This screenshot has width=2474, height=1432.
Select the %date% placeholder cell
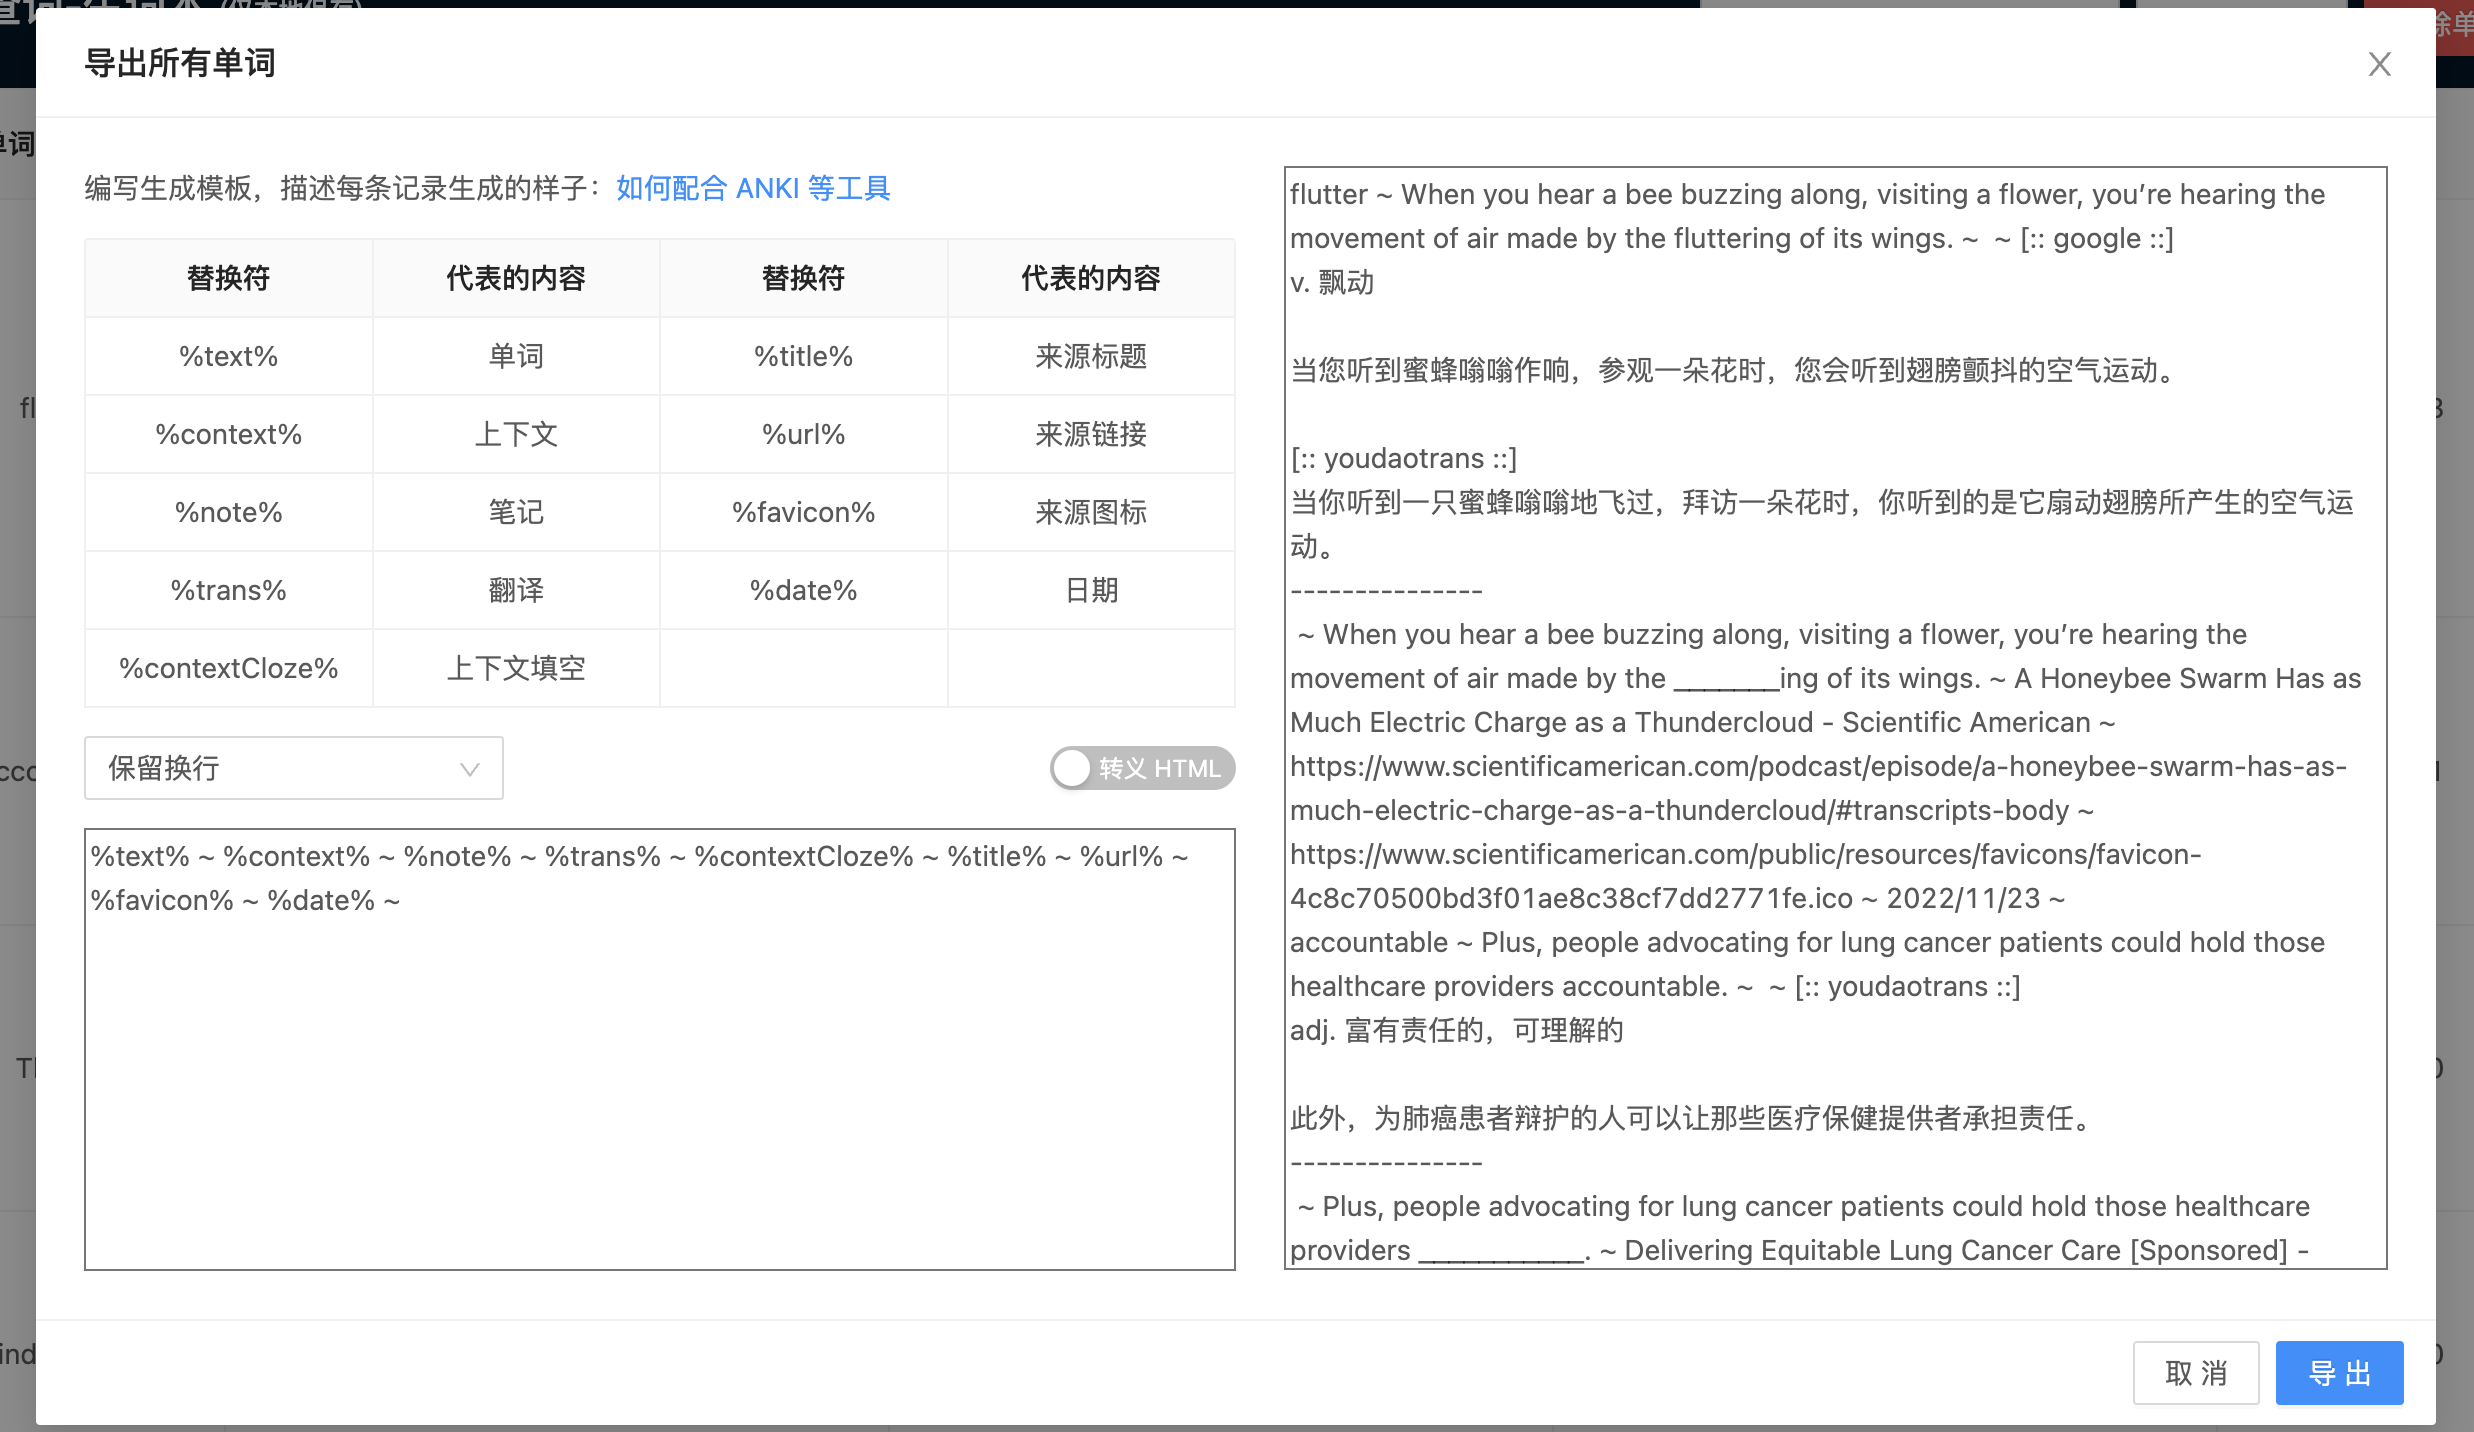[803, 589]
